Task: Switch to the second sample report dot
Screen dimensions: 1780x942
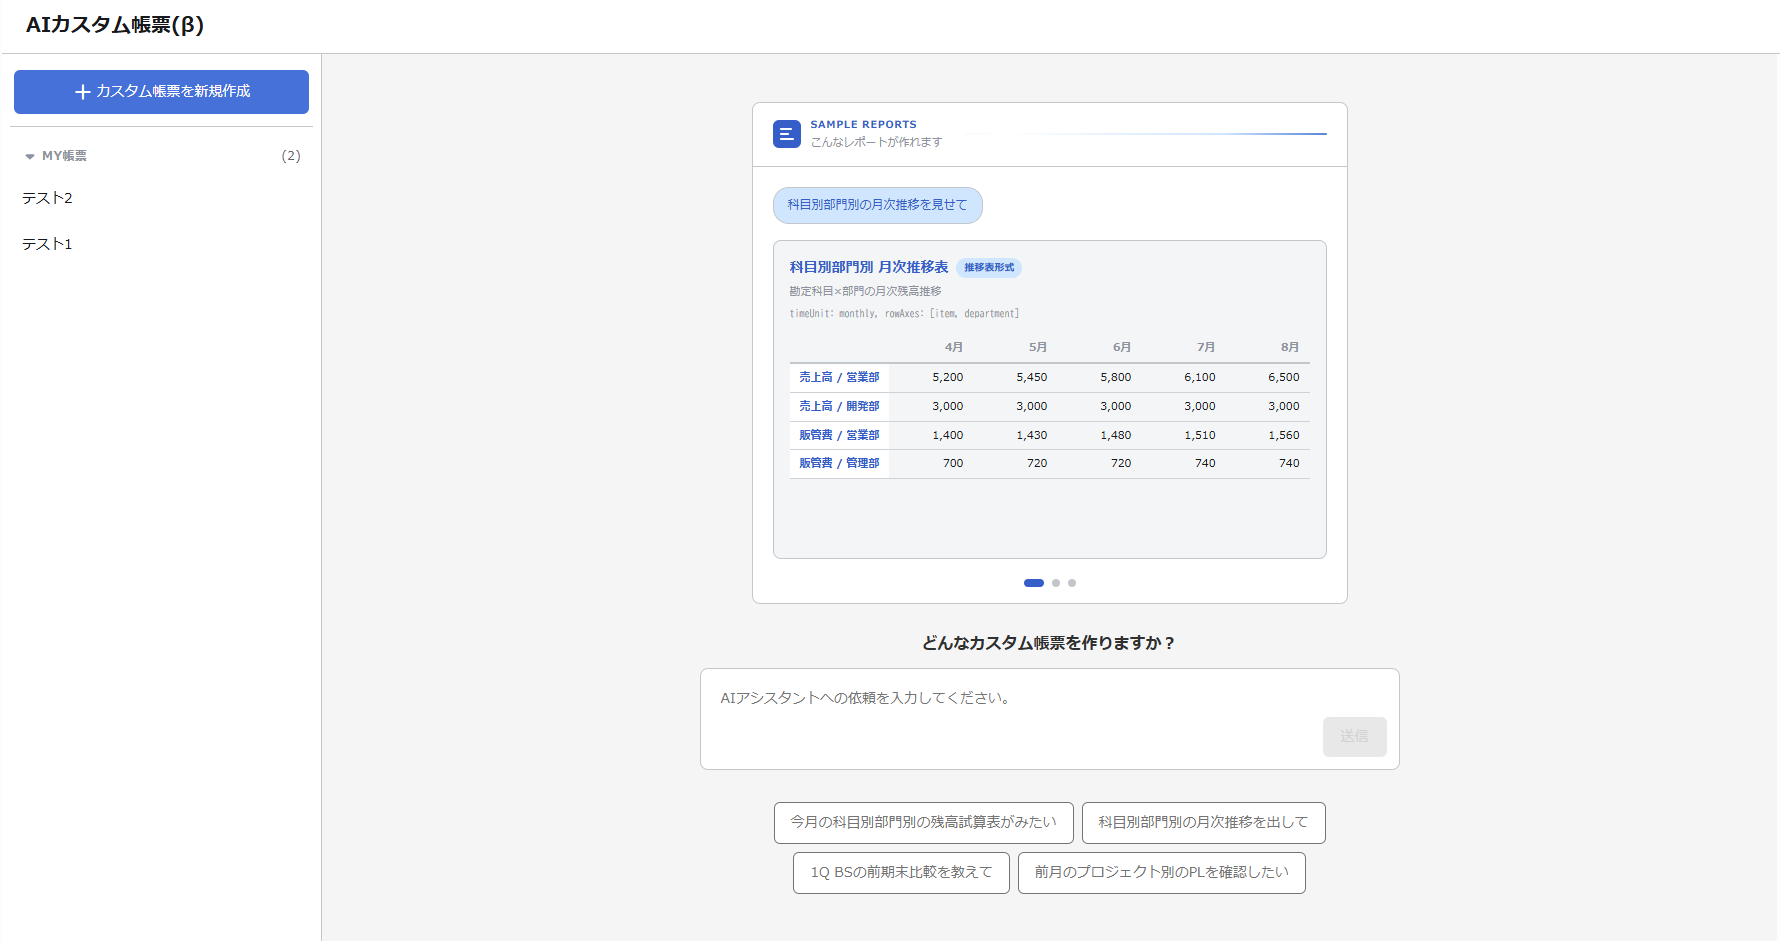Action: [x=1056, y=583]
